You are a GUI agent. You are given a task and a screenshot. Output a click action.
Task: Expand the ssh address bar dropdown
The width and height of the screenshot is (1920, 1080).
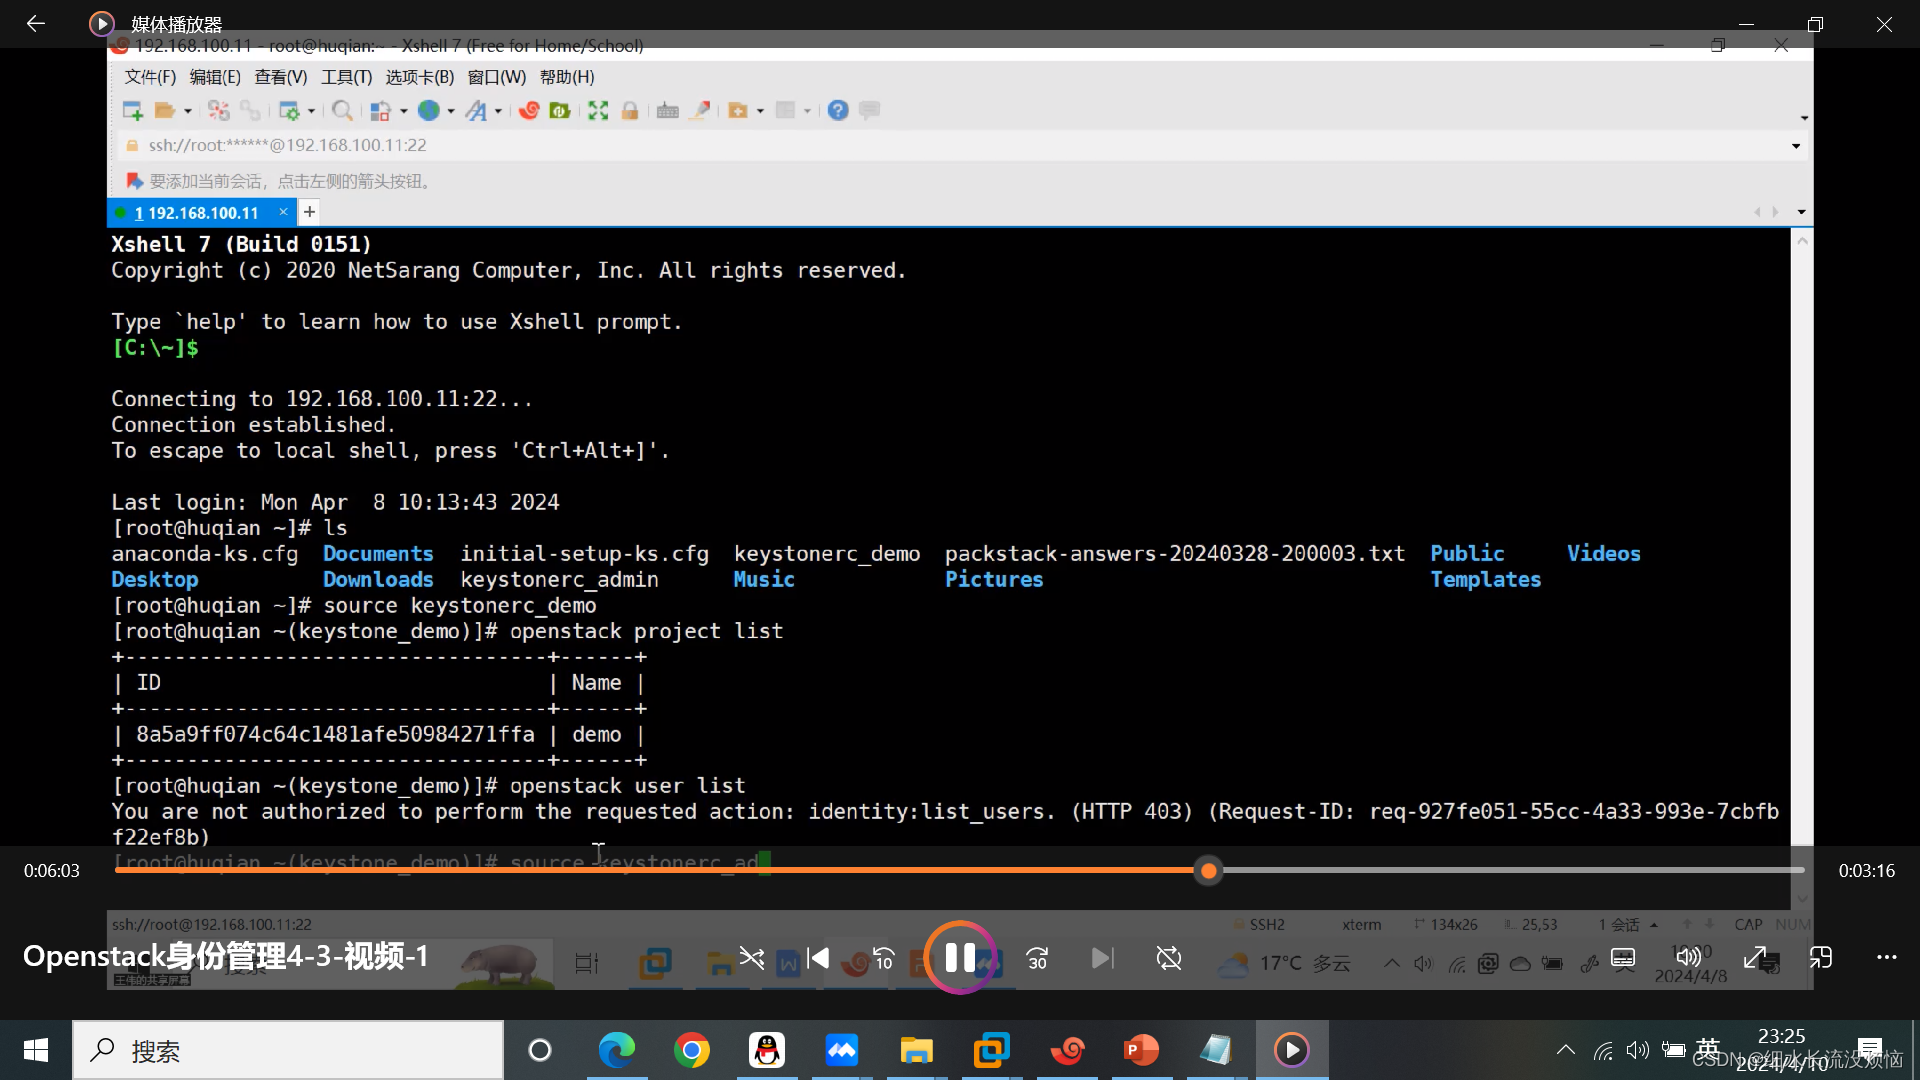click(1795, 145)
